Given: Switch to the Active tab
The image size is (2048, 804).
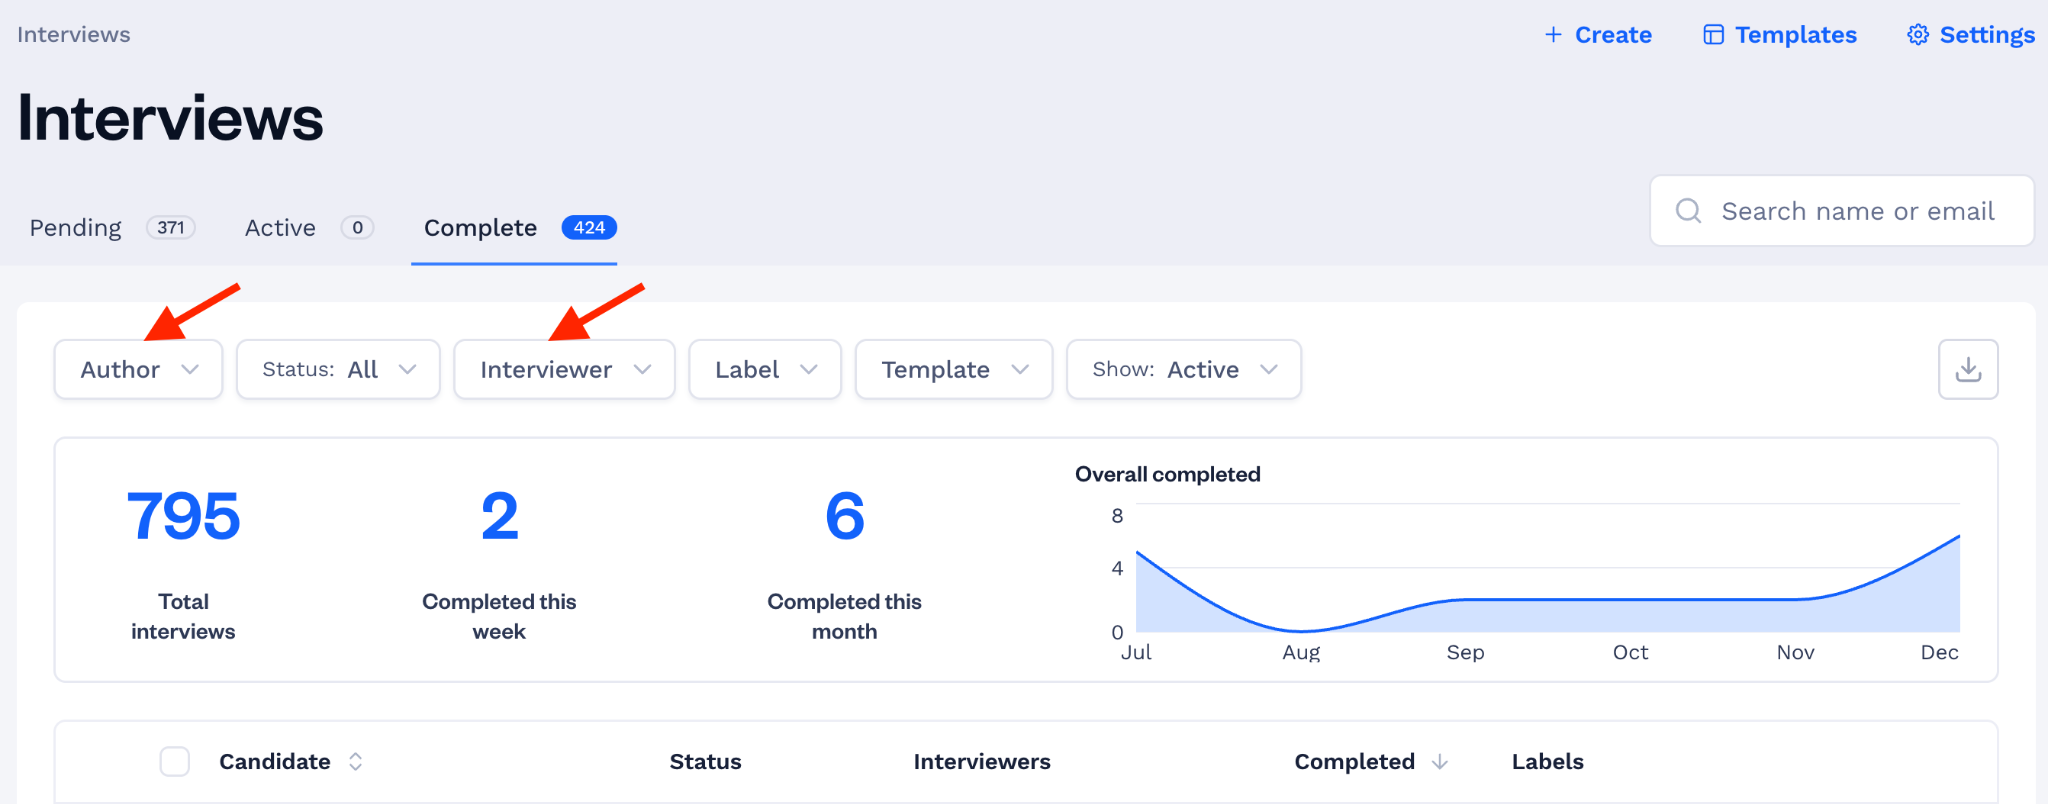Looking at the screenshot, I should 309,228.
